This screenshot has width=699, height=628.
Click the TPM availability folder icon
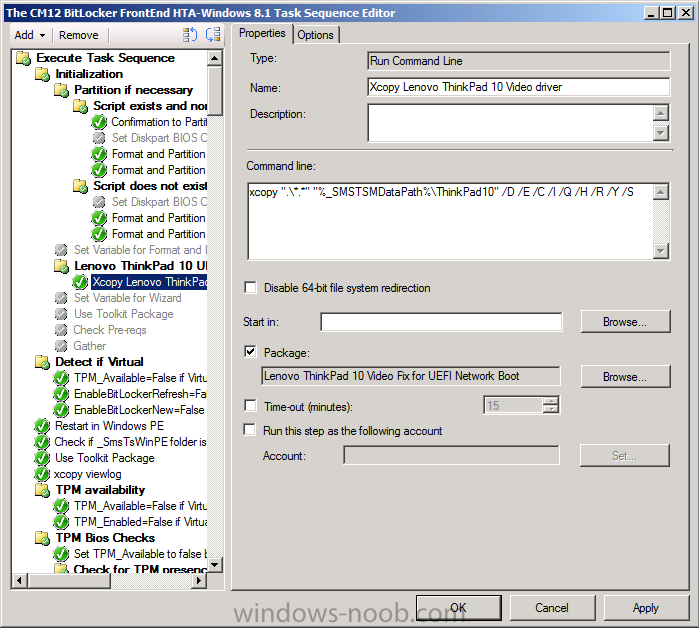point(42,490)
